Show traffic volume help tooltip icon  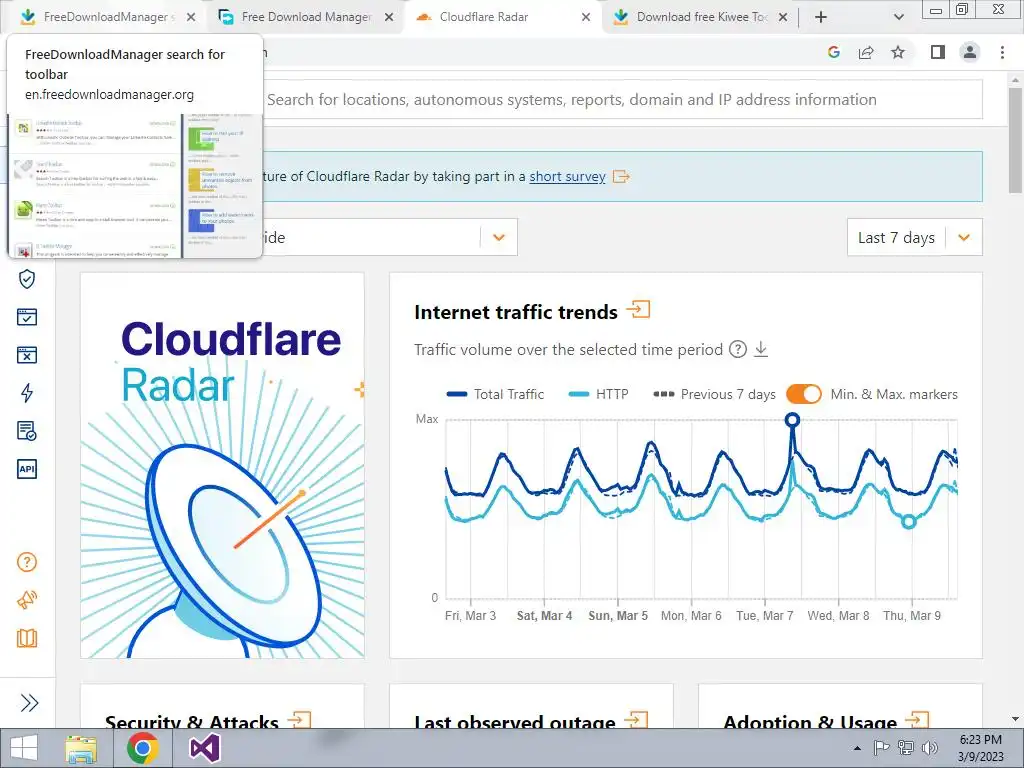(737, 349)
